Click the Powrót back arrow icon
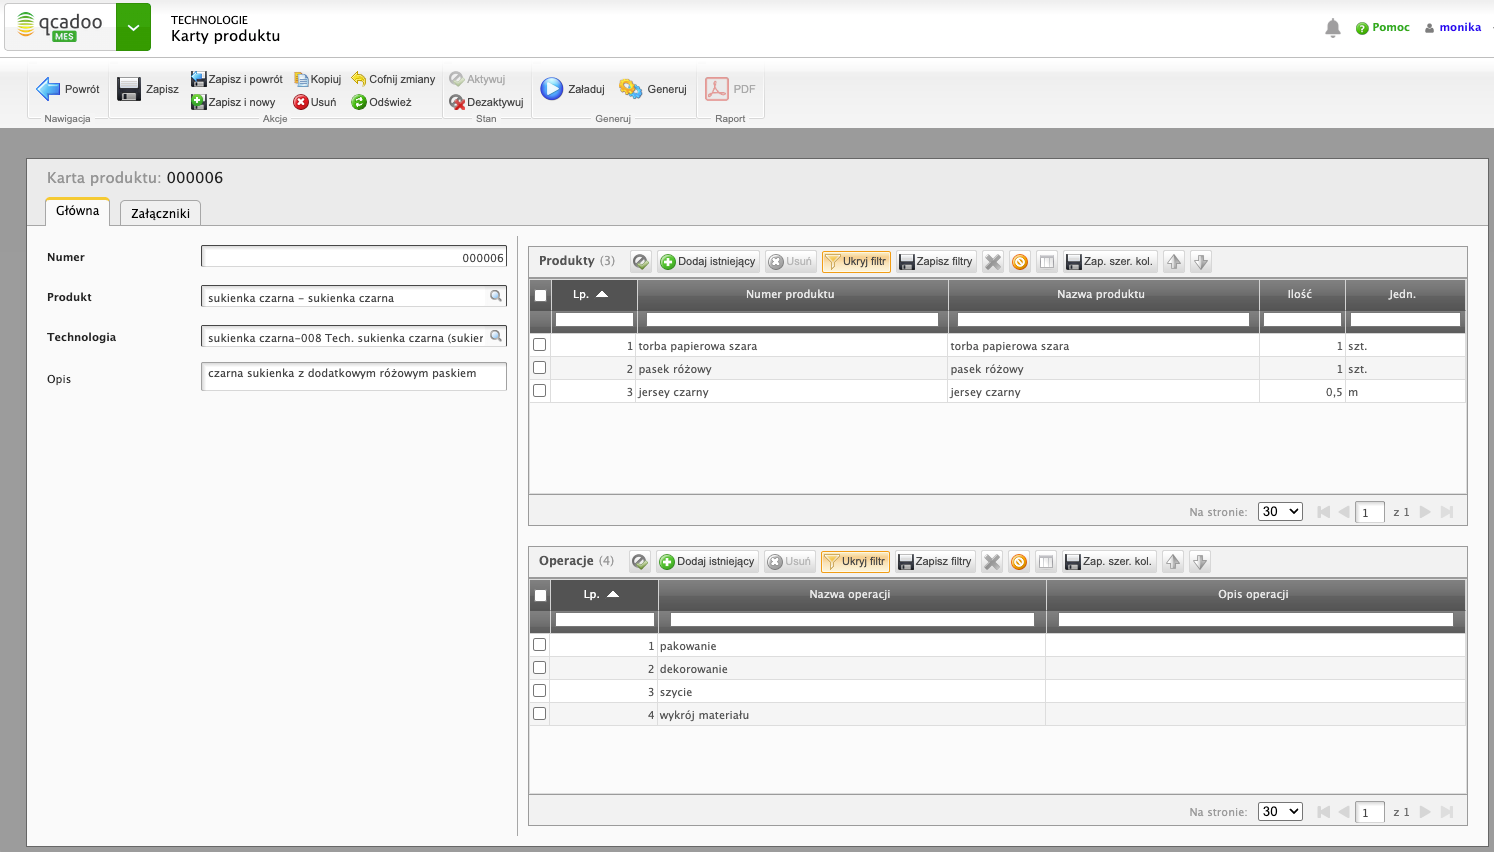This screenshot has height=852, width=1494. [x=48, y=89]
